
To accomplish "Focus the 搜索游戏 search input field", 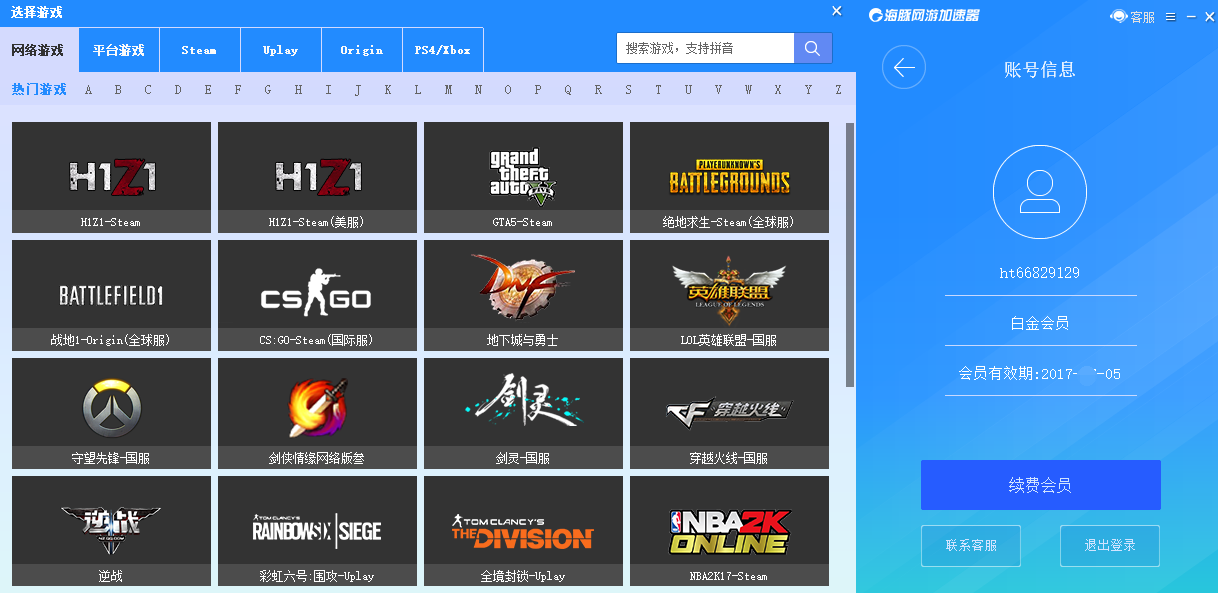I will click(705, 48).
